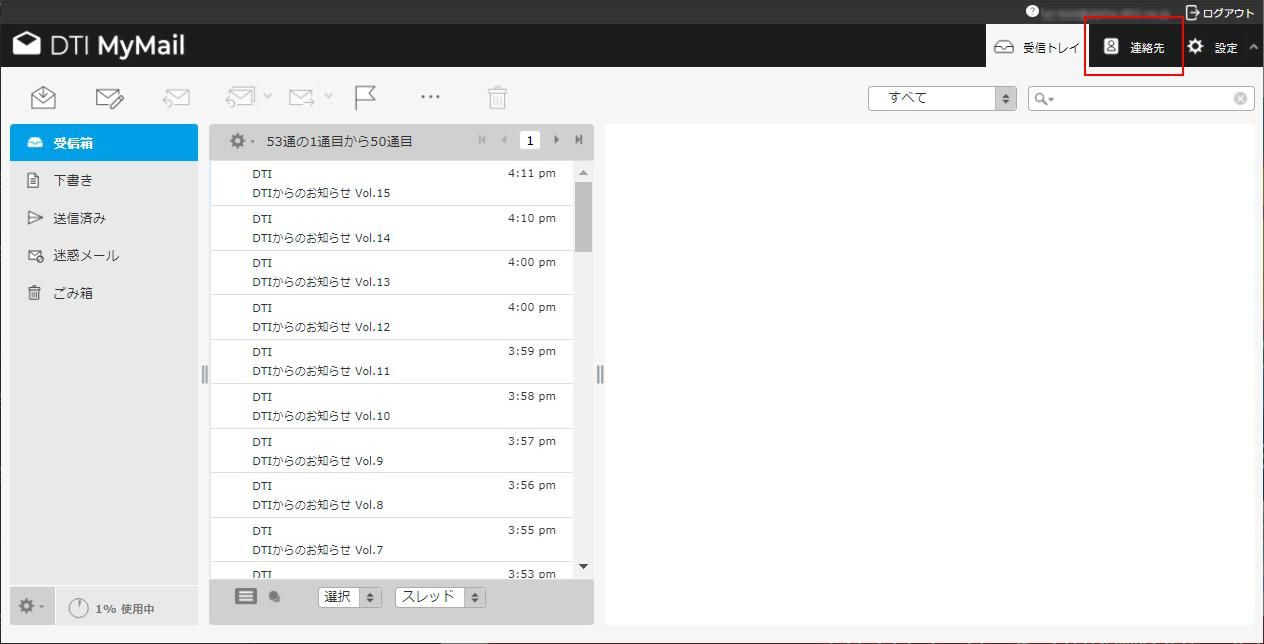The width and height of the screenshot is (1264, 644).
Task: Click the message list scroll up arrow
Action: (584, 173)
